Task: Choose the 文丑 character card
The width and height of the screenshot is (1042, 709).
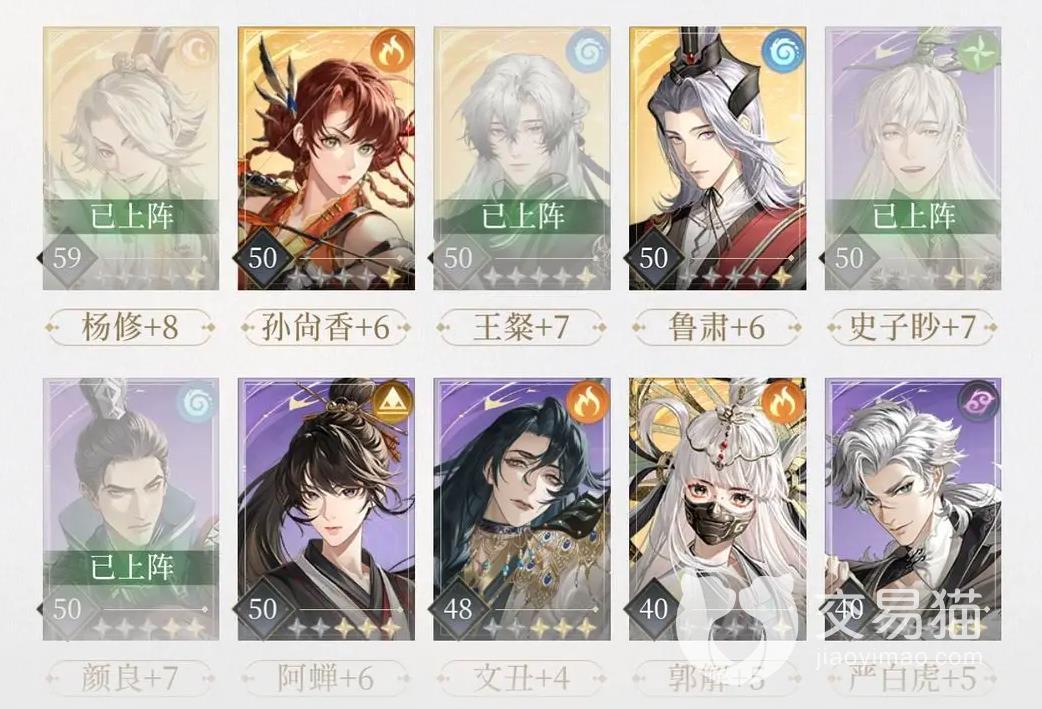Action: coord(522,509)
